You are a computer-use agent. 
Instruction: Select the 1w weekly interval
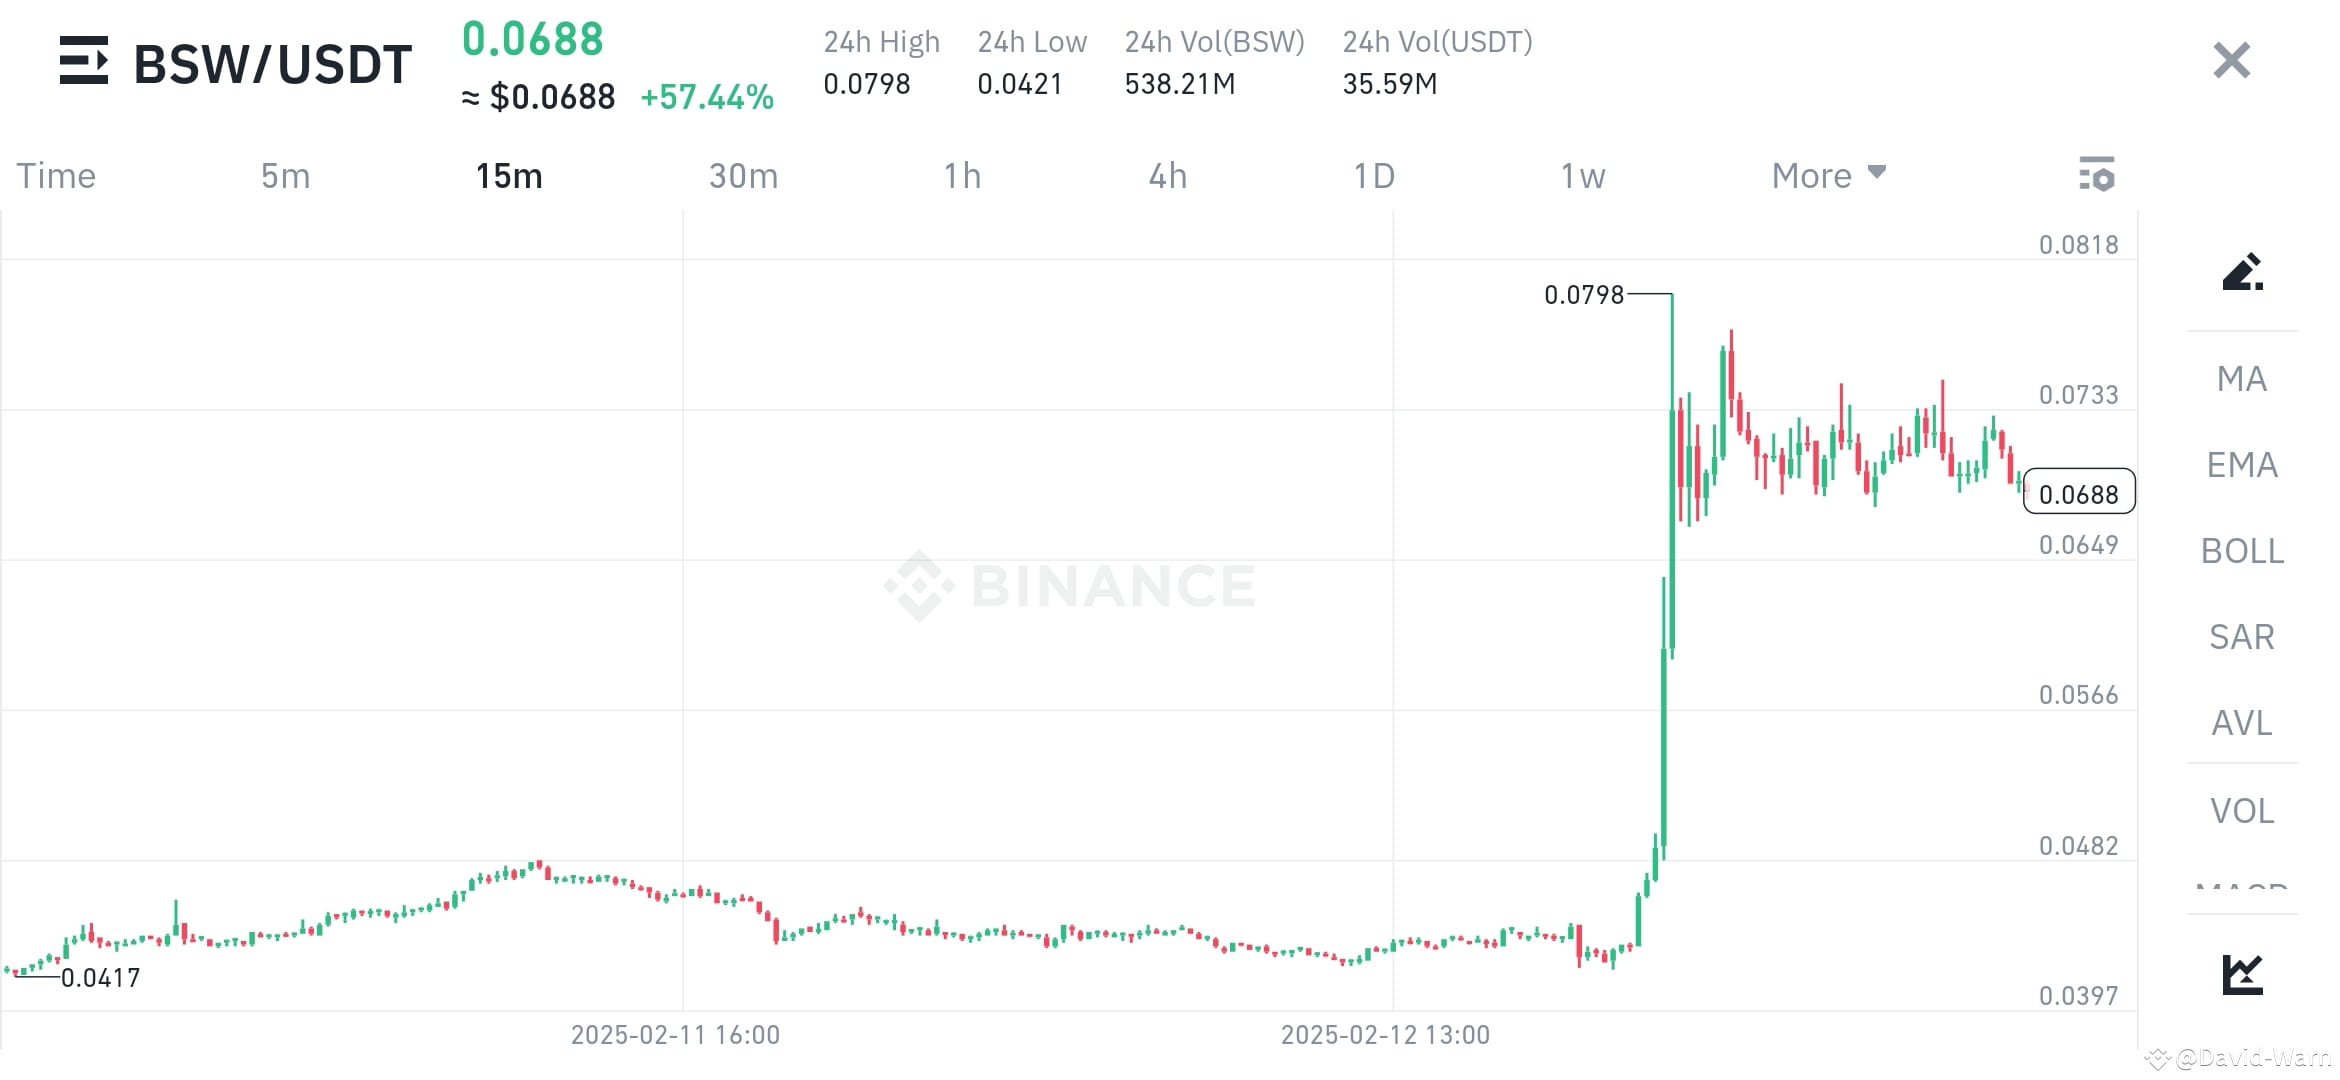point(1582,175)
